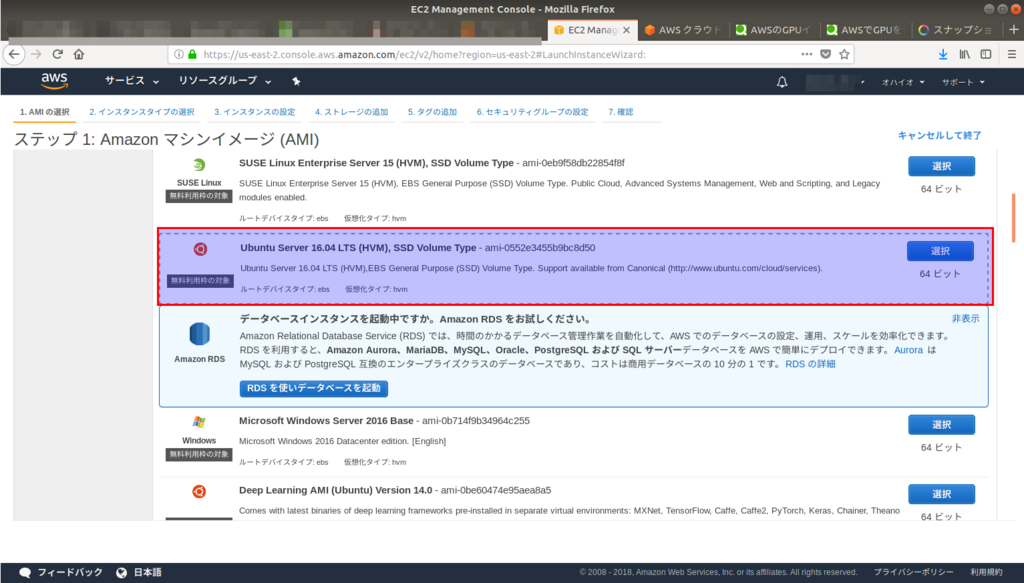Toggle the Firefox sidebar icon

click(x=986, y=55)
